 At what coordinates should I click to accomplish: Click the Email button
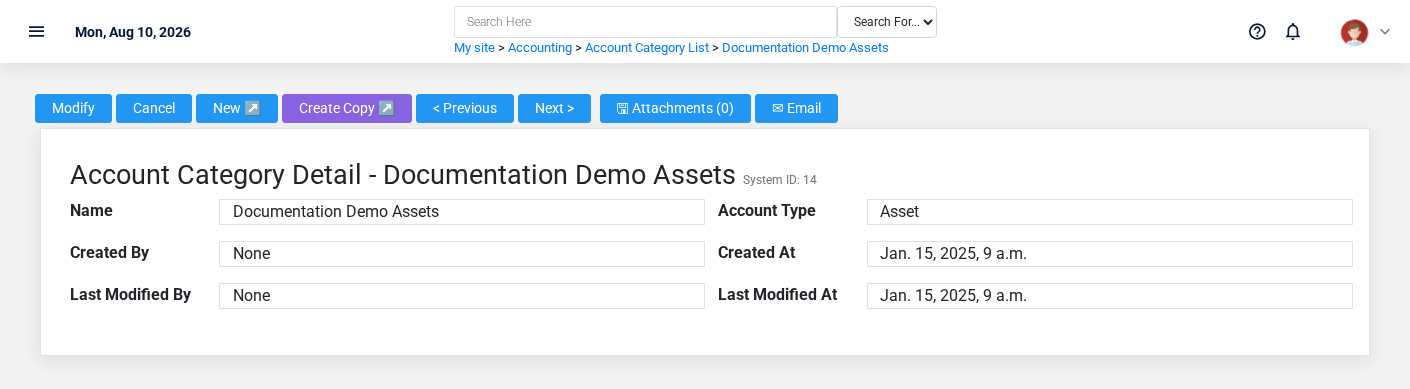pyautogui.click(x=796, y=108)
